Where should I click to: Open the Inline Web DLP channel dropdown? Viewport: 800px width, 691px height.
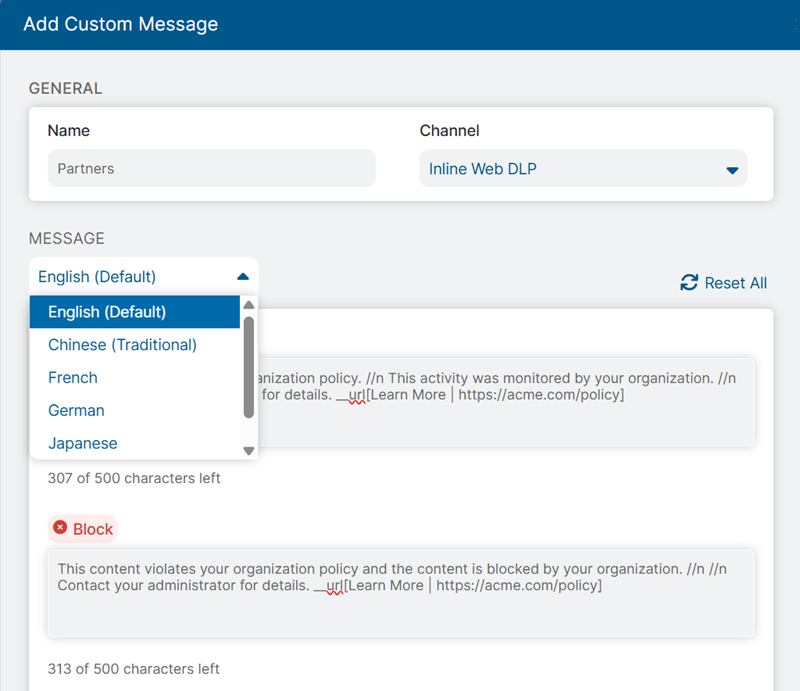coord(582,169)
